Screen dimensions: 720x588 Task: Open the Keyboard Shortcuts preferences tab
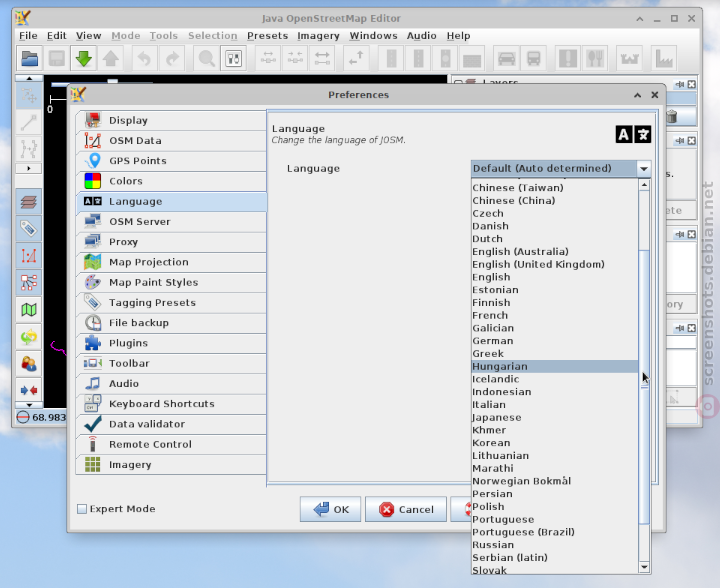coord(171,404)
